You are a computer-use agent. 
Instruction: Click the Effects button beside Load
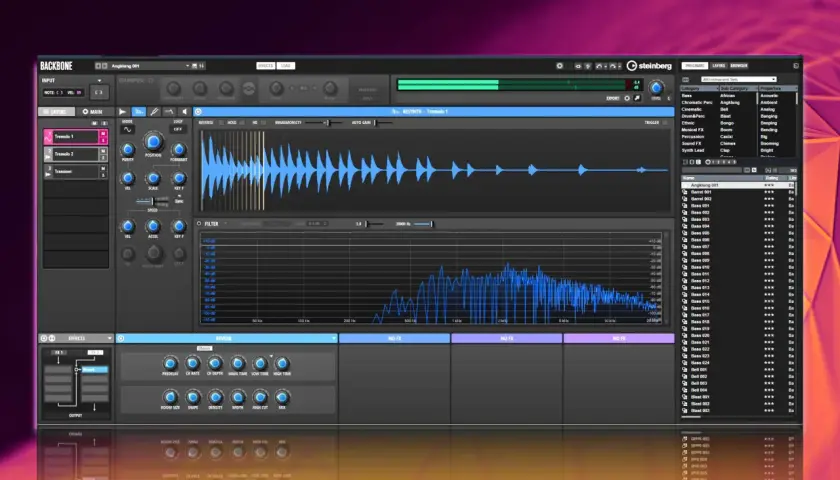266,66
